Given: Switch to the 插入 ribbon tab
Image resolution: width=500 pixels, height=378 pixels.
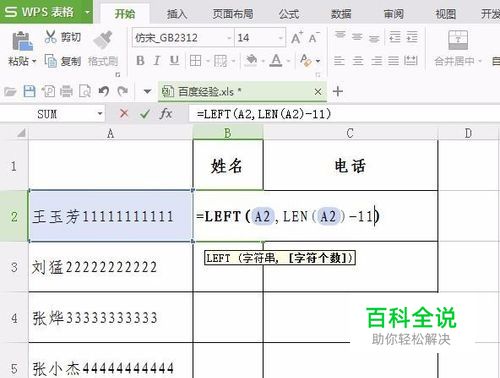Looking at the screenshot, I should pos(177,14).
